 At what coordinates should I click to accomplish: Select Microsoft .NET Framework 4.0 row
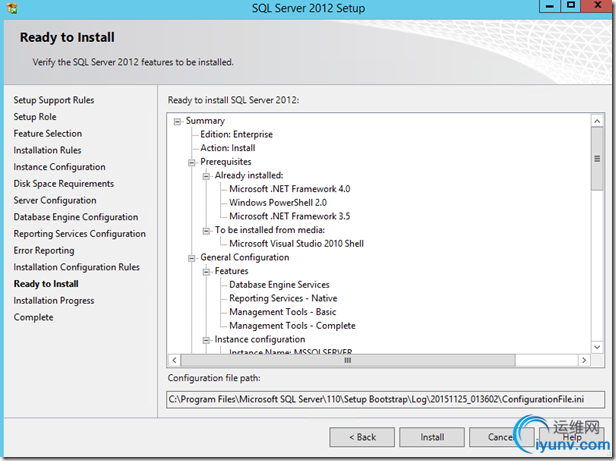[290, 189]
